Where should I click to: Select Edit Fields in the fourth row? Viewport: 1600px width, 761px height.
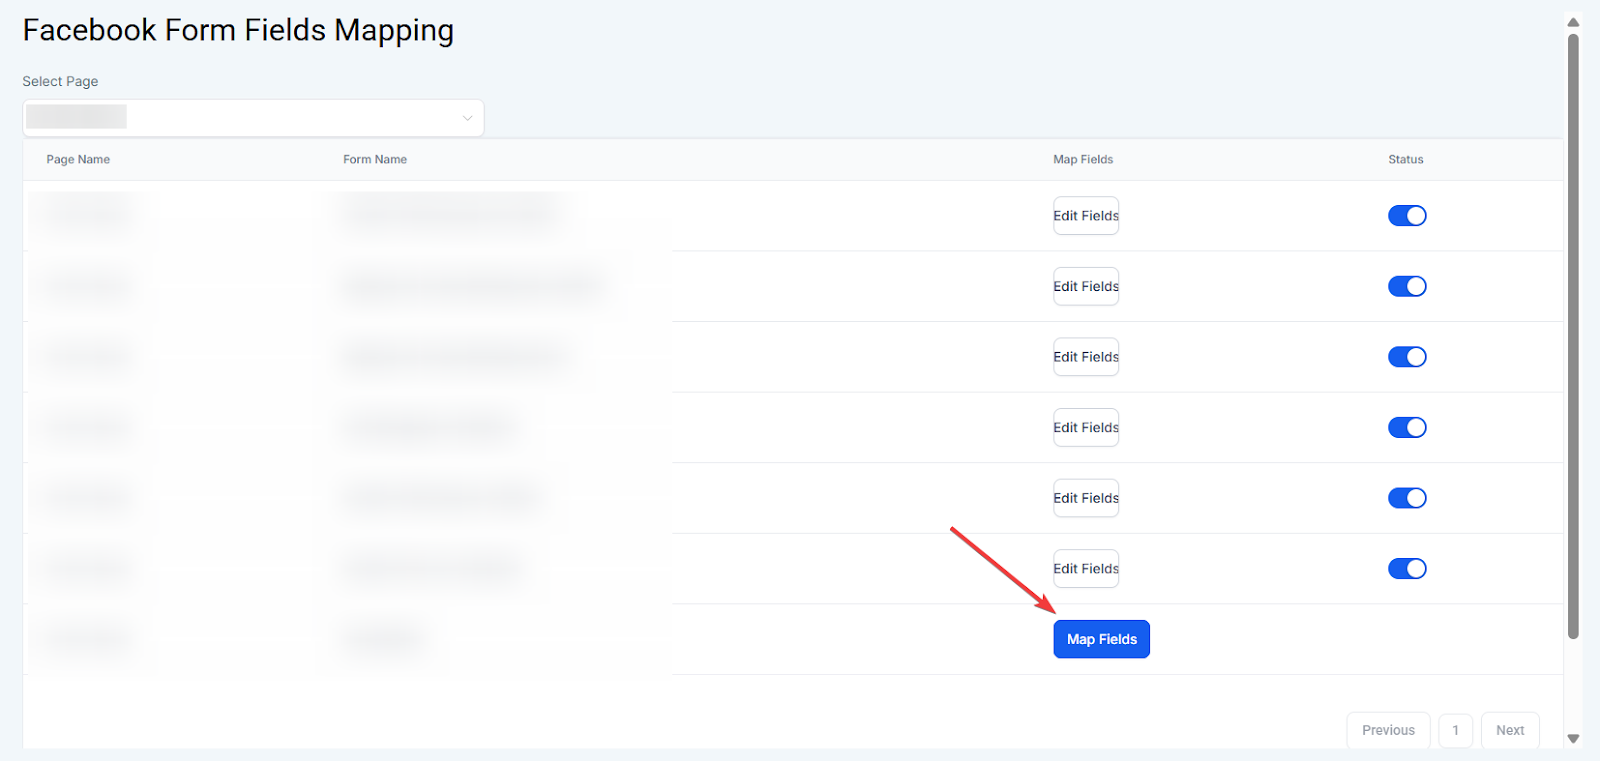coord(1085,428)
